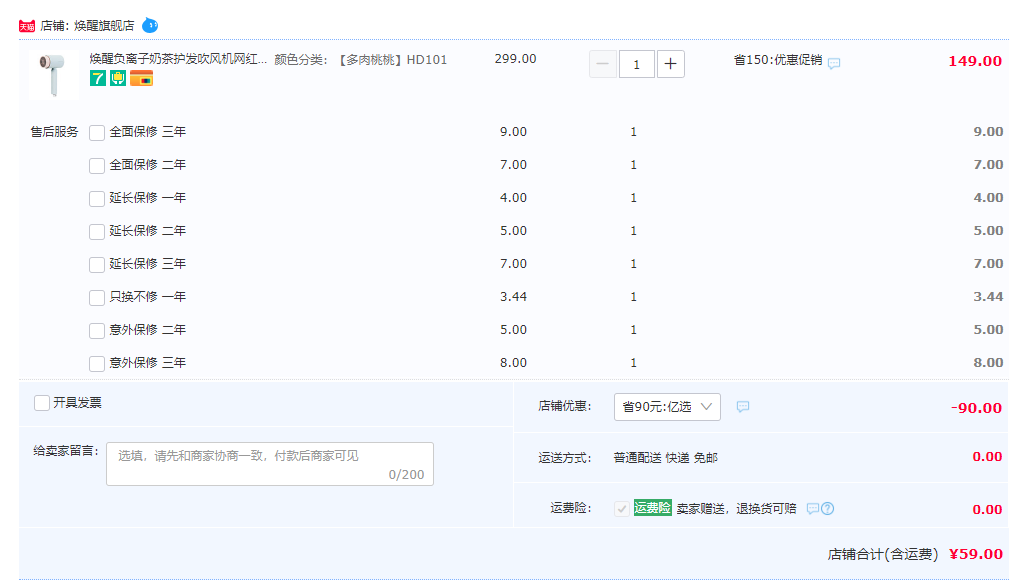1020x582 pixels.
Task: Click the 4.00 unit price of 延长保修 一年
Action: coord(513,198)
